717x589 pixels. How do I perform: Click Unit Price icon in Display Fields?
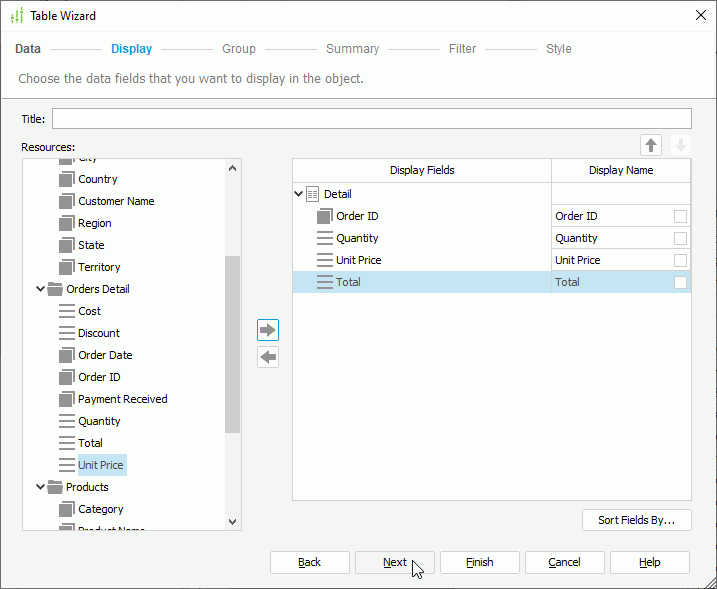pyautogui.click(x=325, y=260)
